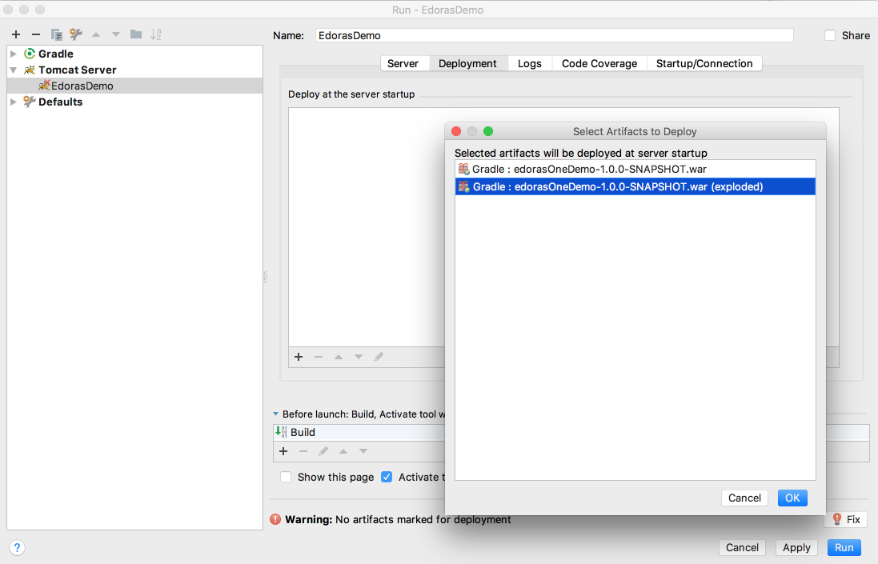Enable the Show this page checkbox
The image size is (878, 564).
[x=286, y=477]
